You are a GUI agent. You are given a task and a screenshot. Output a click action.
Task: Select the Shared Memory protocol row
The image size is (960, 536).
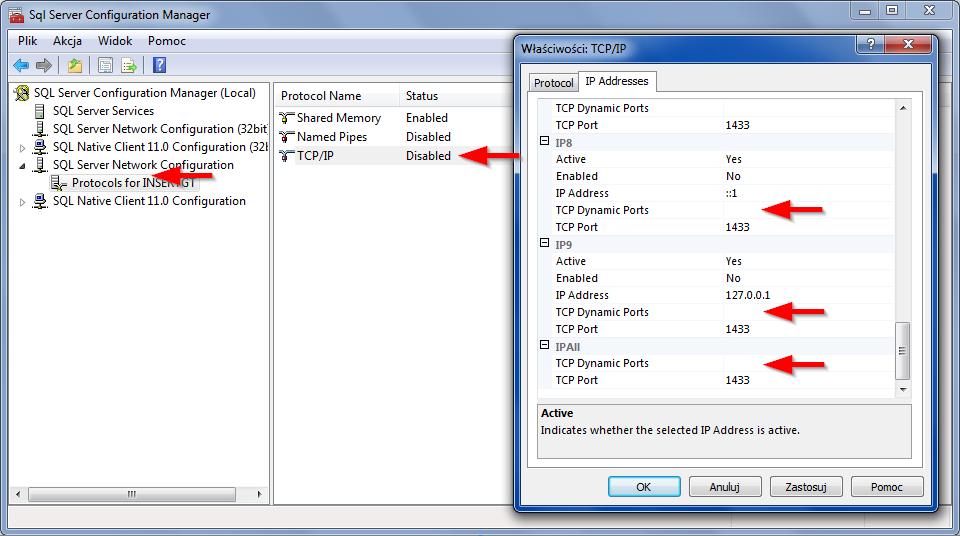tap(396, 118)
